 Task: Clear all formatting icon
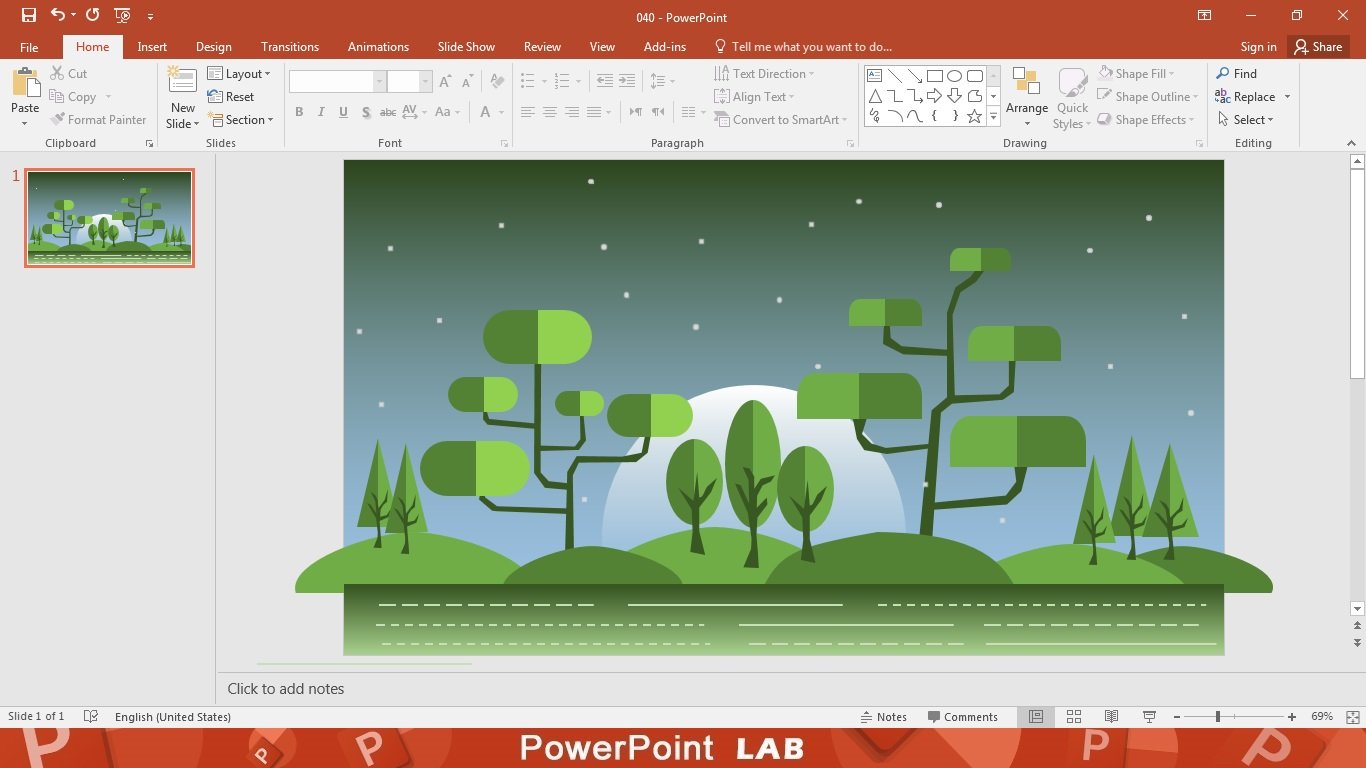click(x=497, y=82)
